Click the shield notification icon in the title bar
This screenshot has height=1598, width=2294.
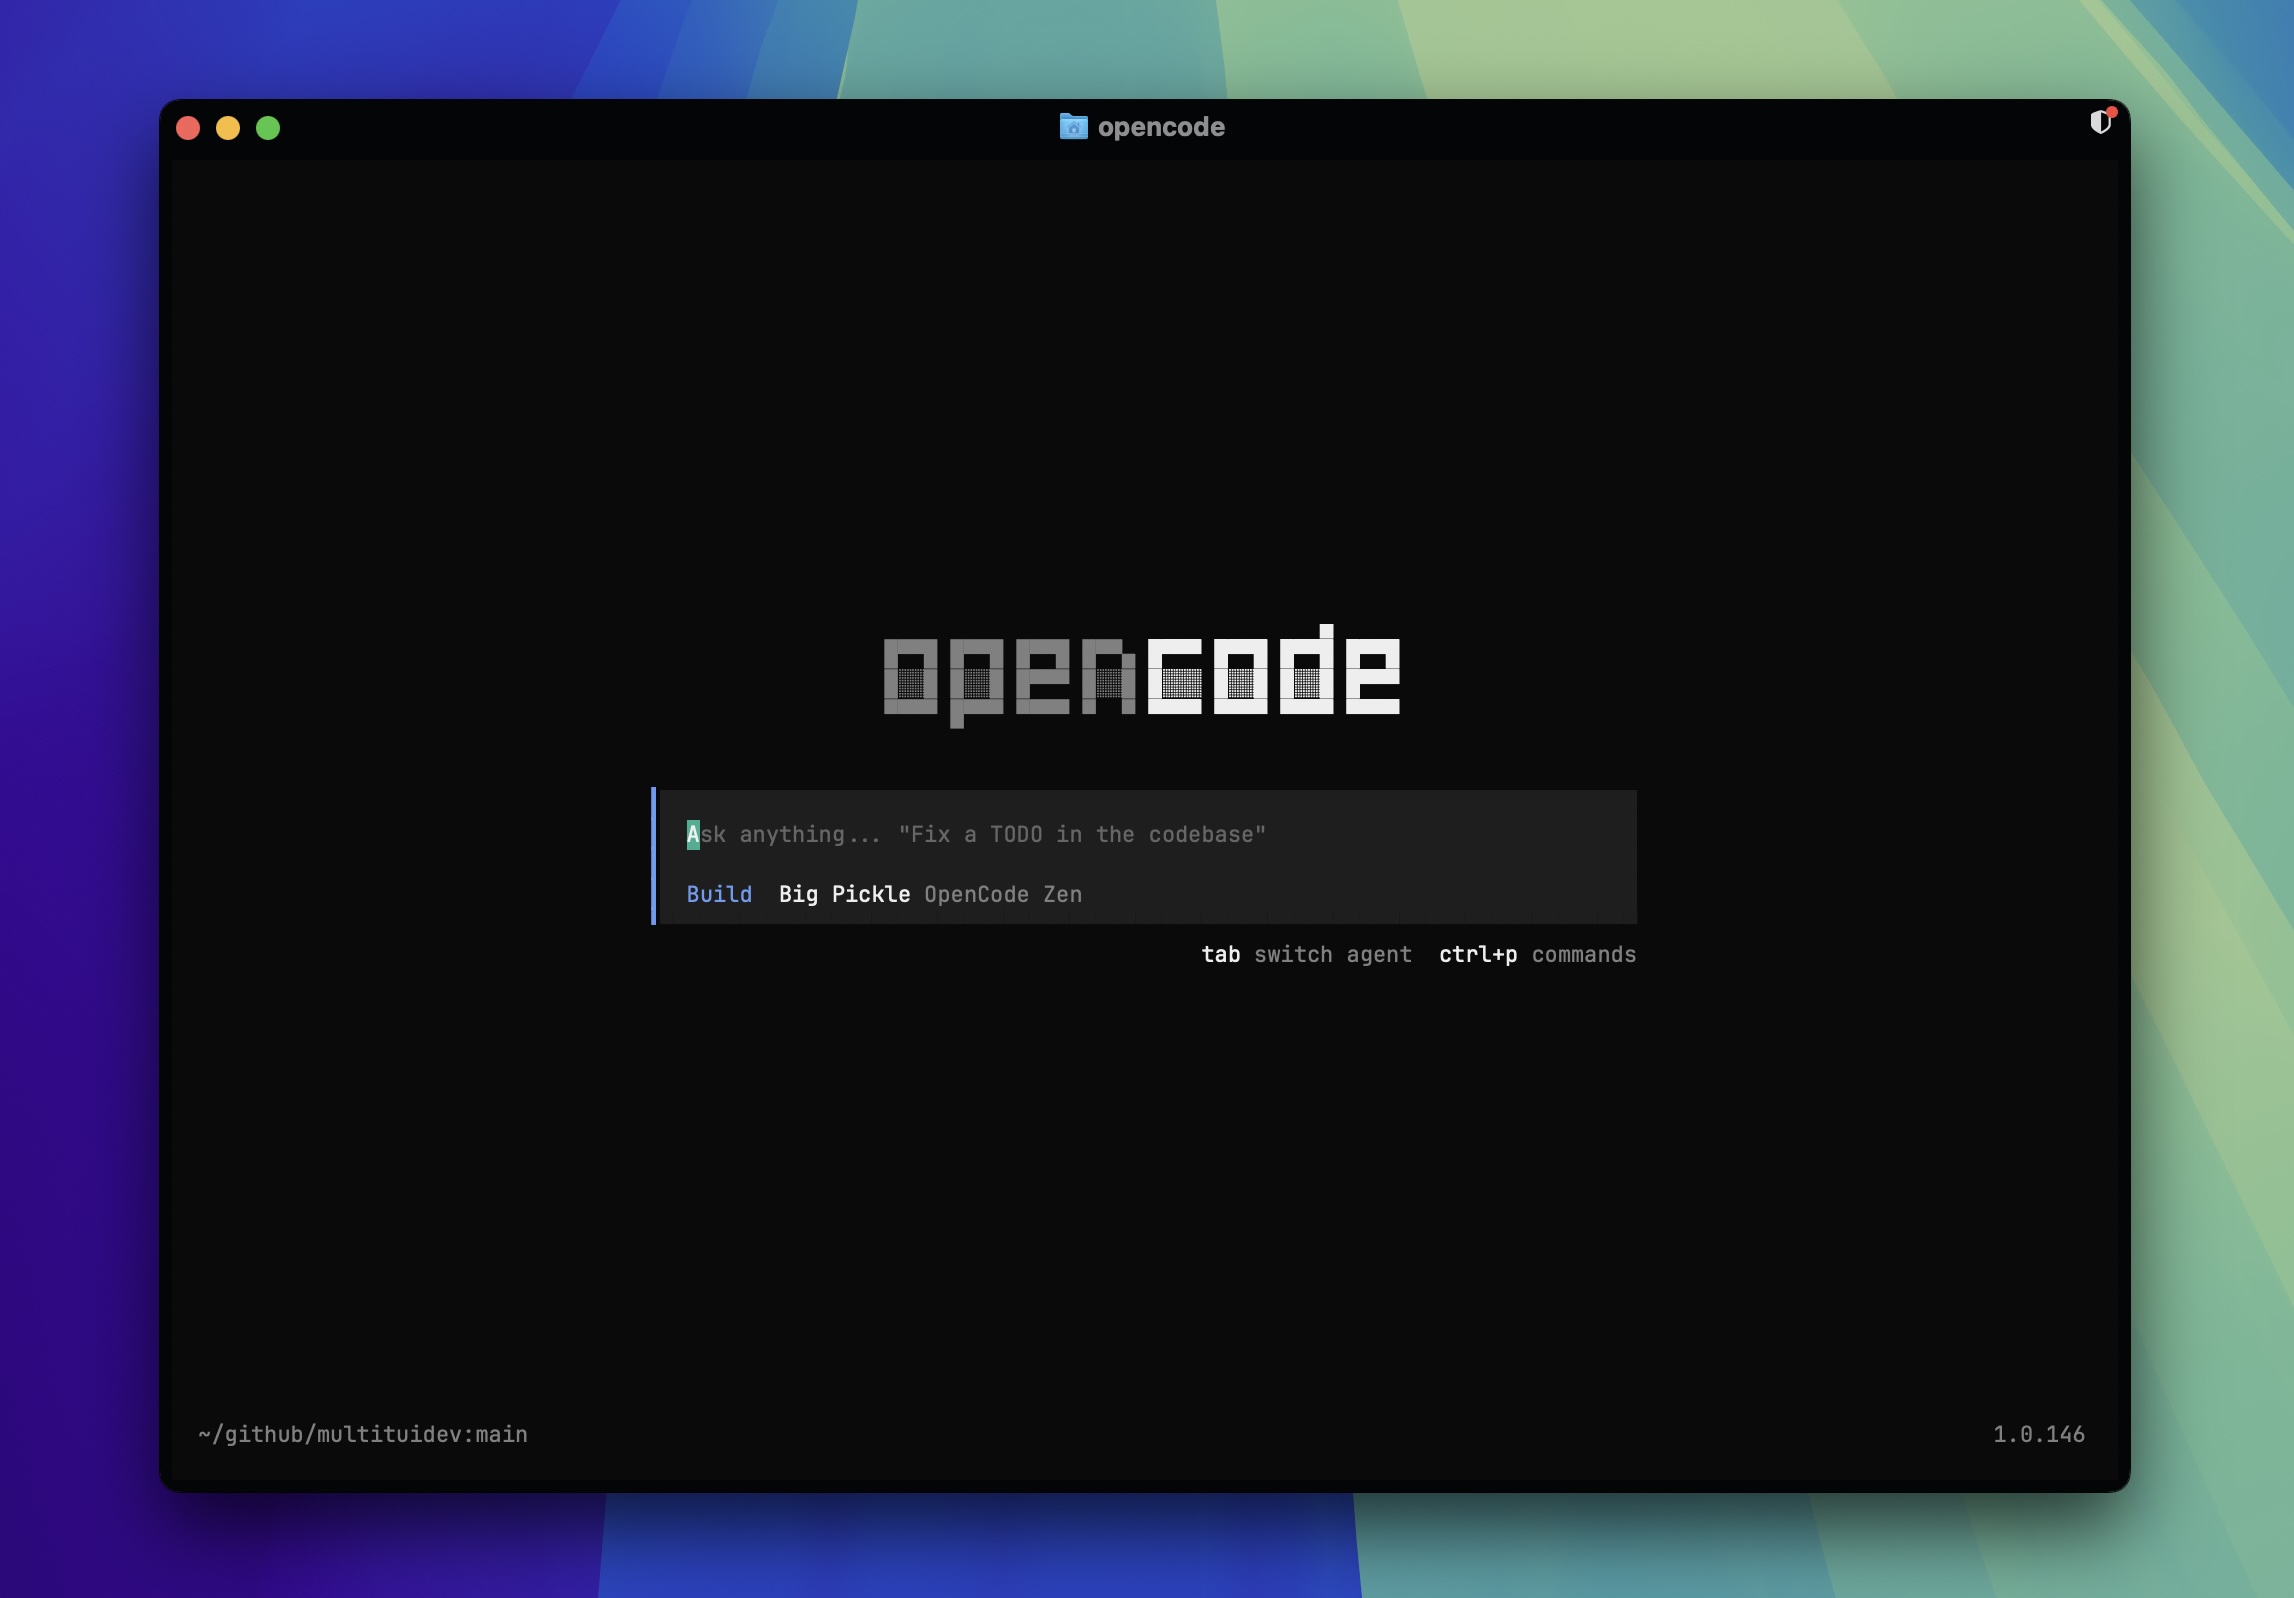tap(2099, 124)
